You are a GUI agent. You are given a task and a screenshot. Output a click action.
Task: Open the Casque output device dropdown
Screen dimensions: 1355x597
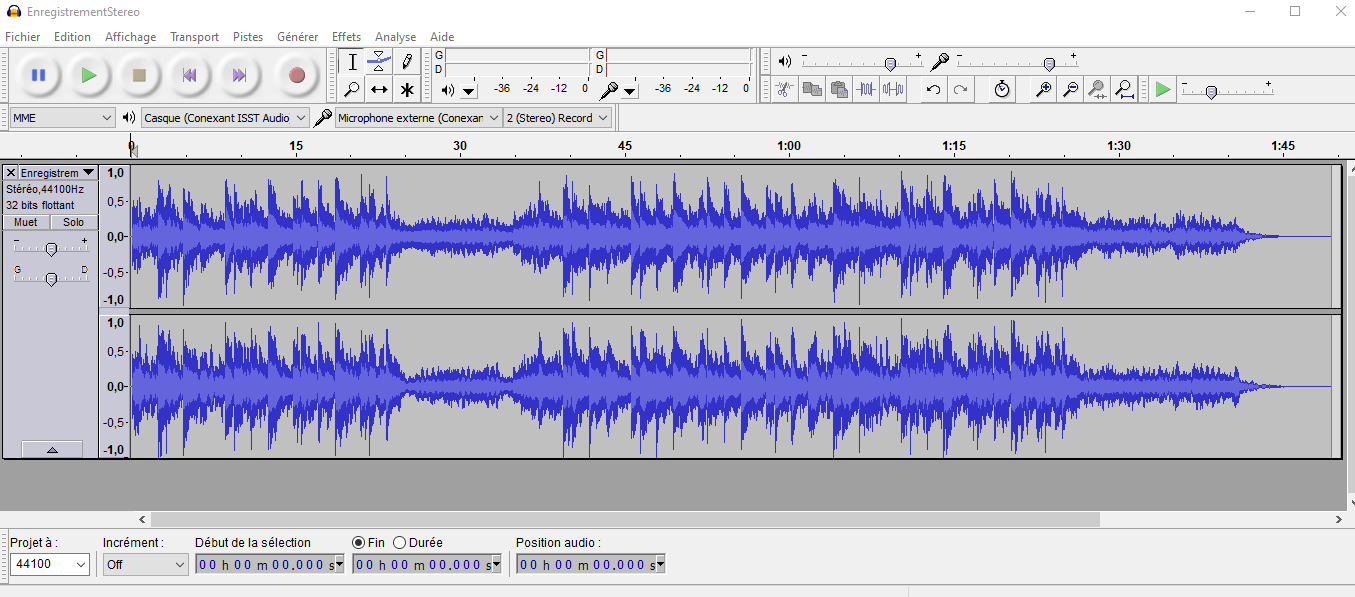[x=225, y=118]
